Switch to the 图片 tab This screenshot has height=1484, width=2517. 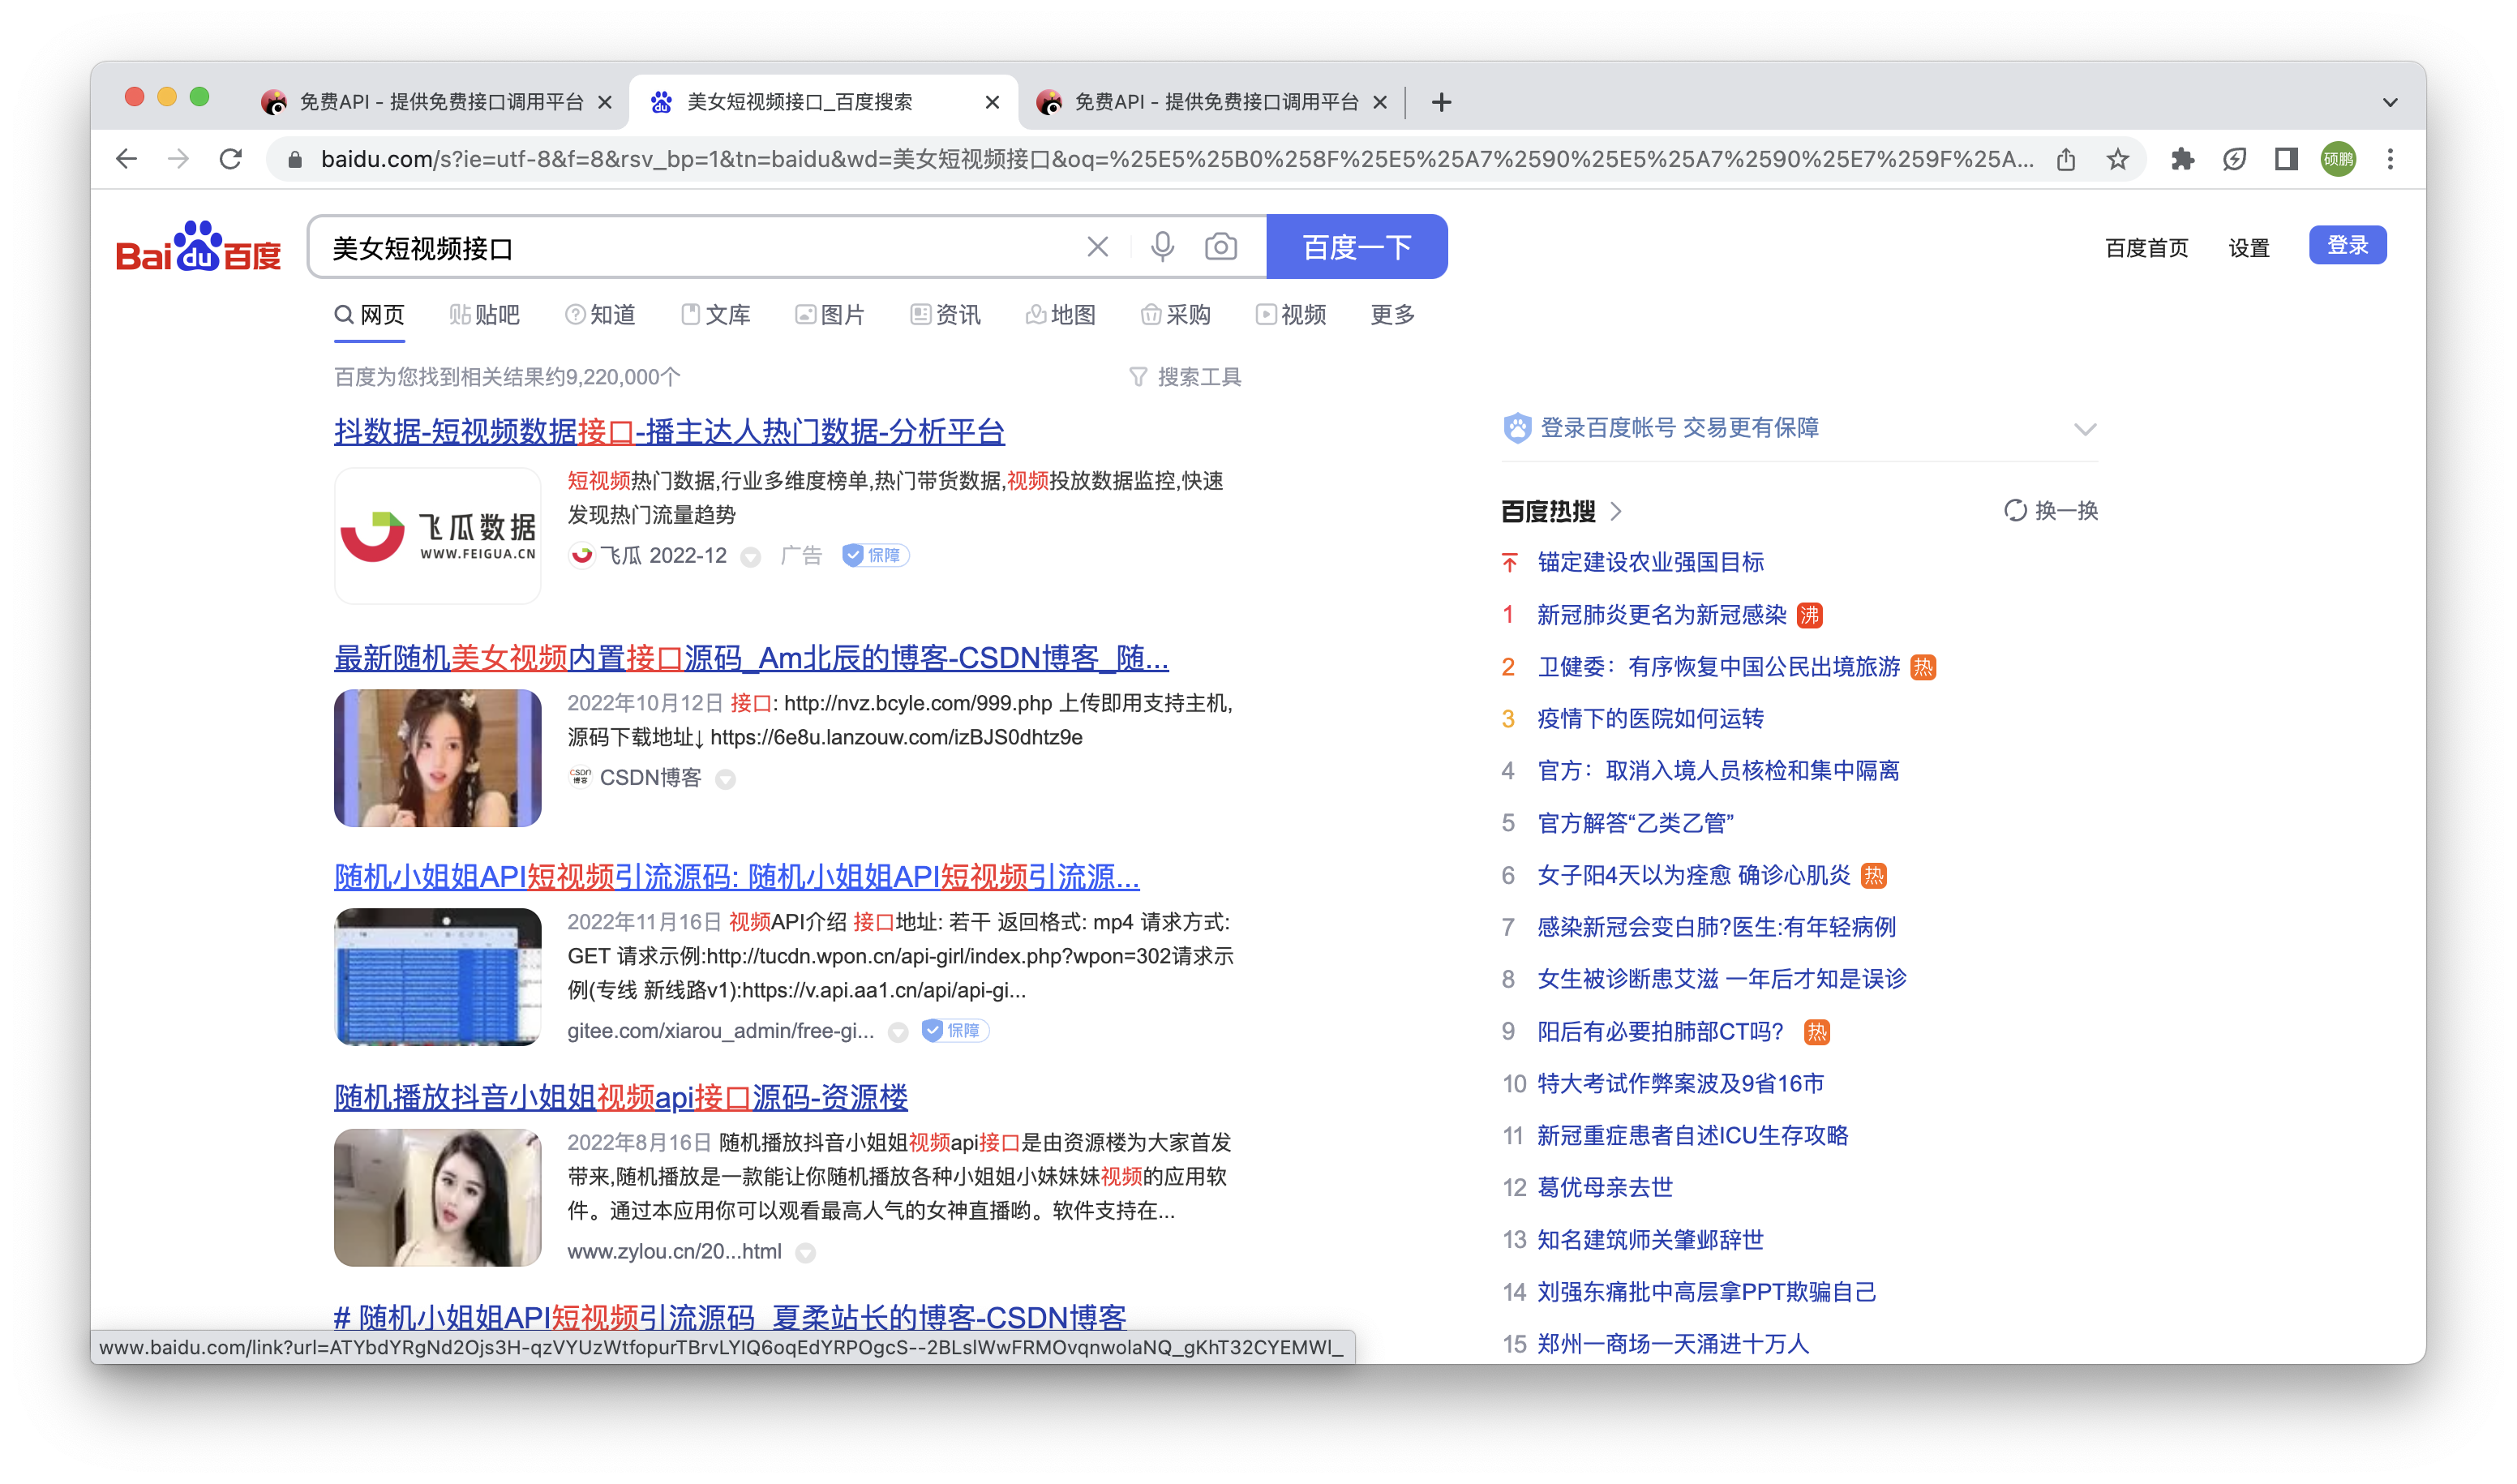830,315
